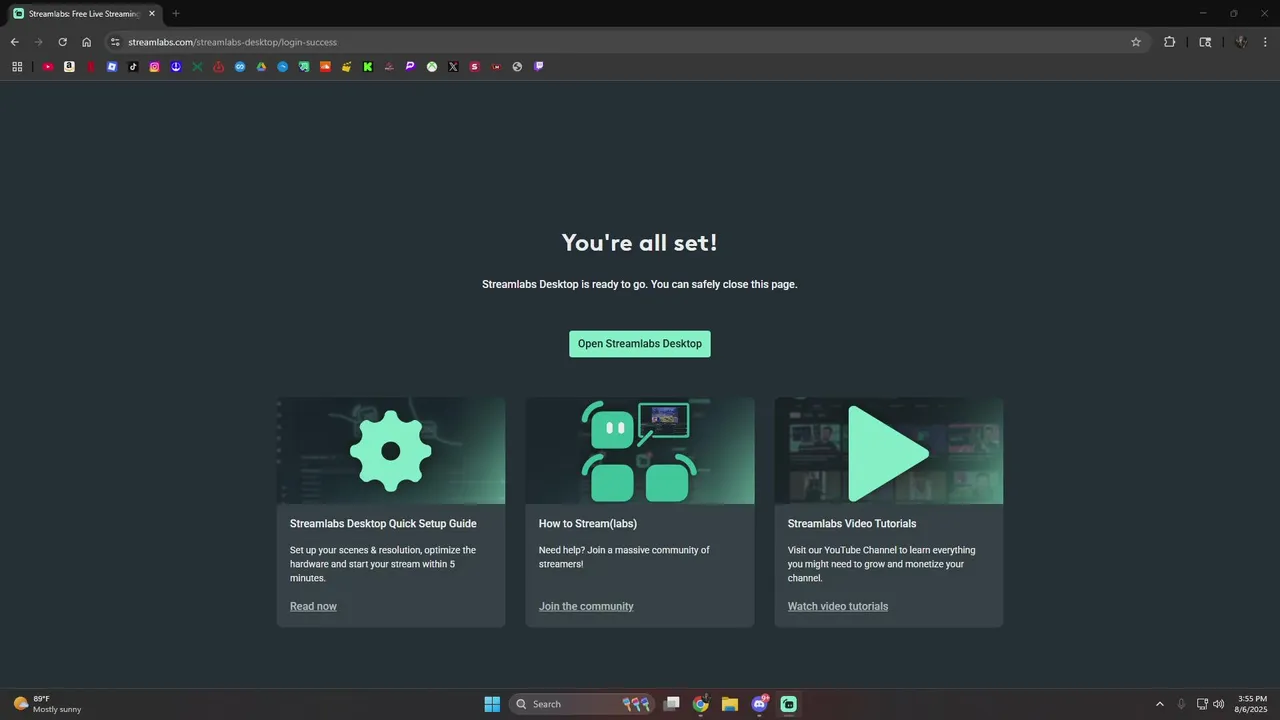Open the Windows Start menu
This screenshot has height=720, width=1280.
[492, 704]
